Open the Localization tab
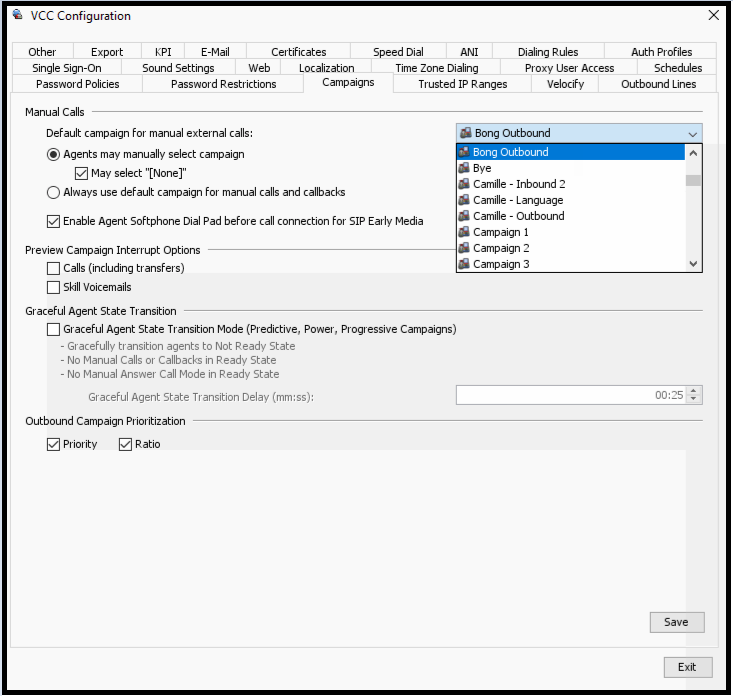This screenshot has height=696, width=733. click(326, 68)
